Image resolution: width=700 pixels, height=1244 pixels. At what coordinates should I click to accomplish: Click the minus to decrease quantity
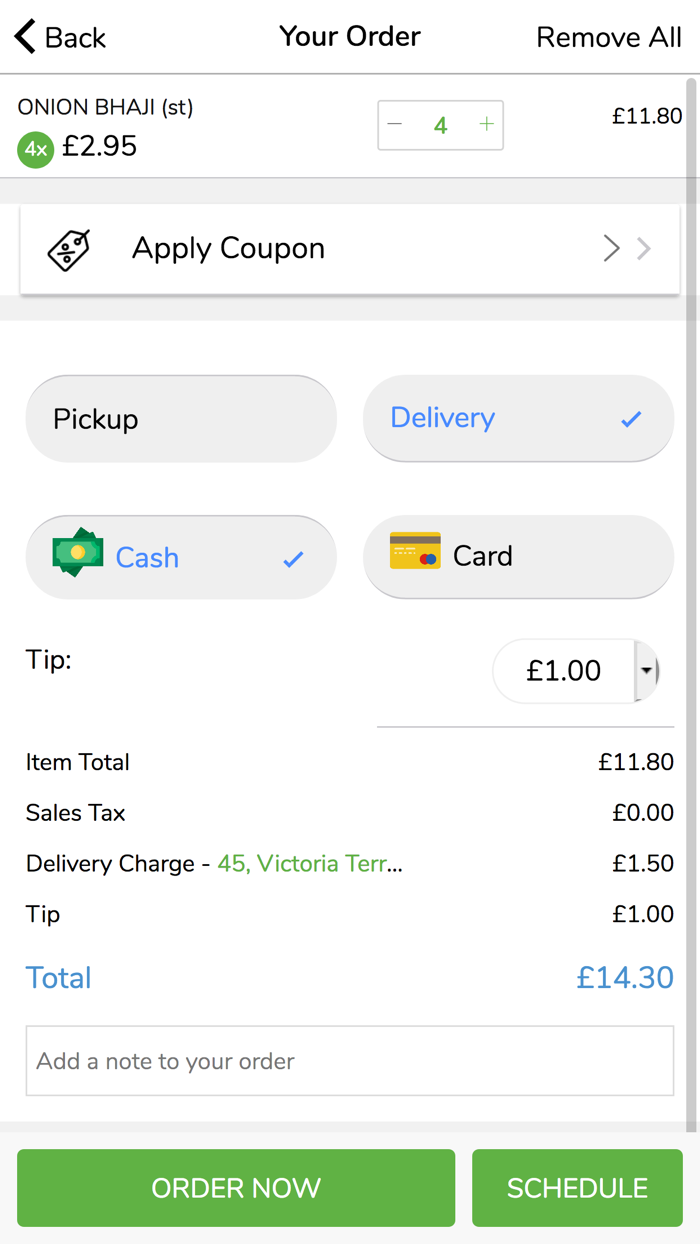tap(395, 124)
